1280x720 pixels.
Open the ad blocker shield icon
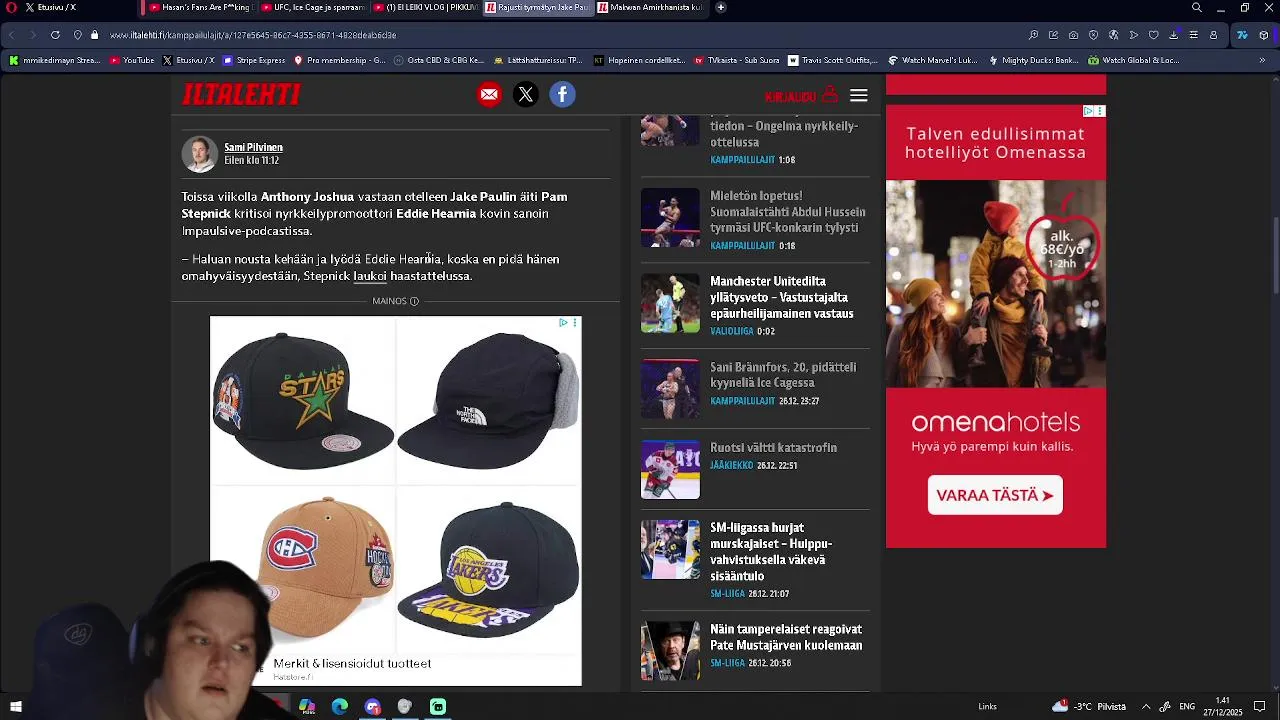(x=1093, y=35)
